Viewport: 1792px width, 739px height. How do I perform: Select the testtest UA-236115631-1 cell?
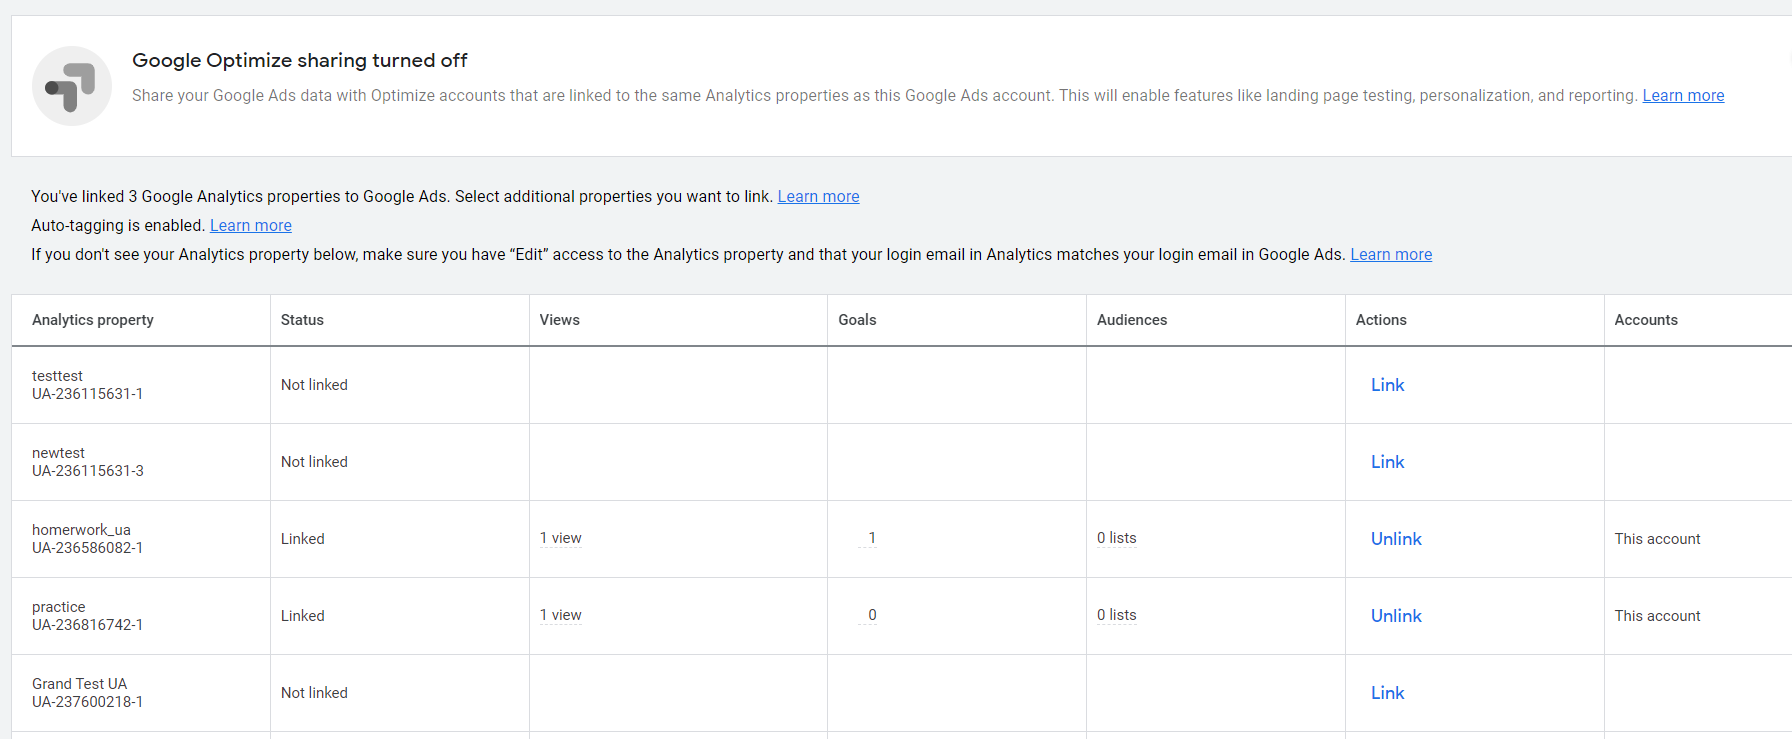coord(141,385)
